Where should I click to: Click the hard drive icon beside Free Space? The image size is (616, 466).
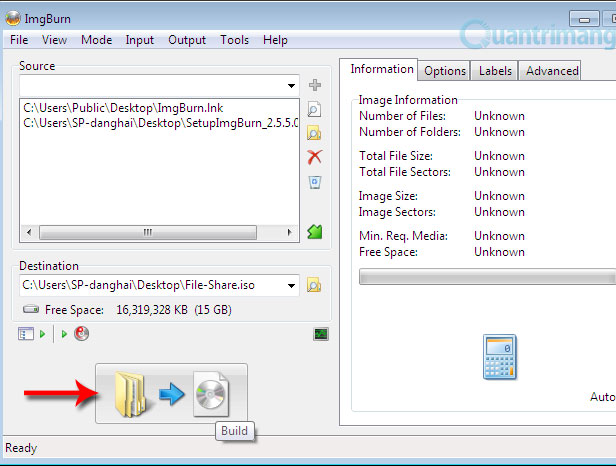31,309
